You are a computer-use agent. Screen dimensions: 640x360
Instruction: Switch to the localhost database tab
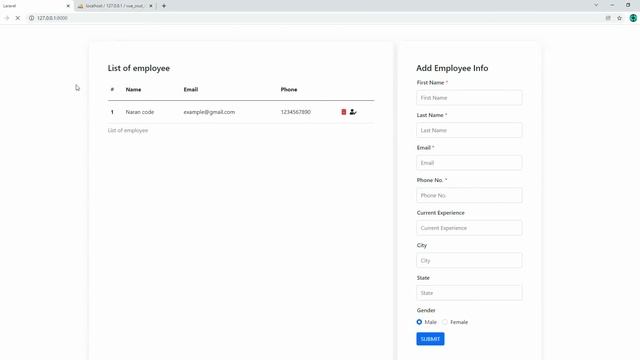[x=115, y=6]
